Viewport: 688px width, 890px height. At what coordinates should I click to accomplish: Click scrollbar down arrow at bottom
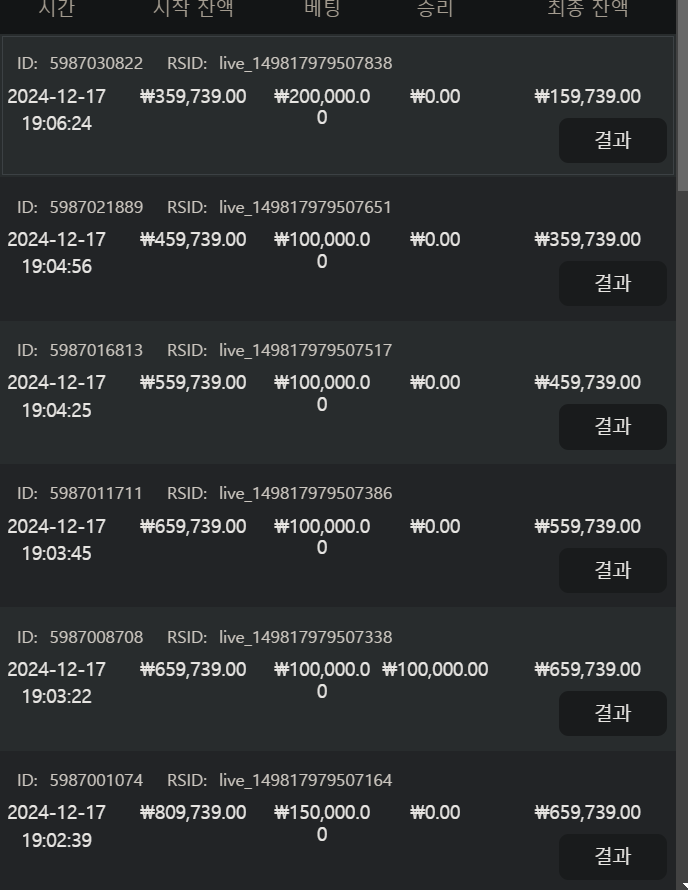click(682, 885)
